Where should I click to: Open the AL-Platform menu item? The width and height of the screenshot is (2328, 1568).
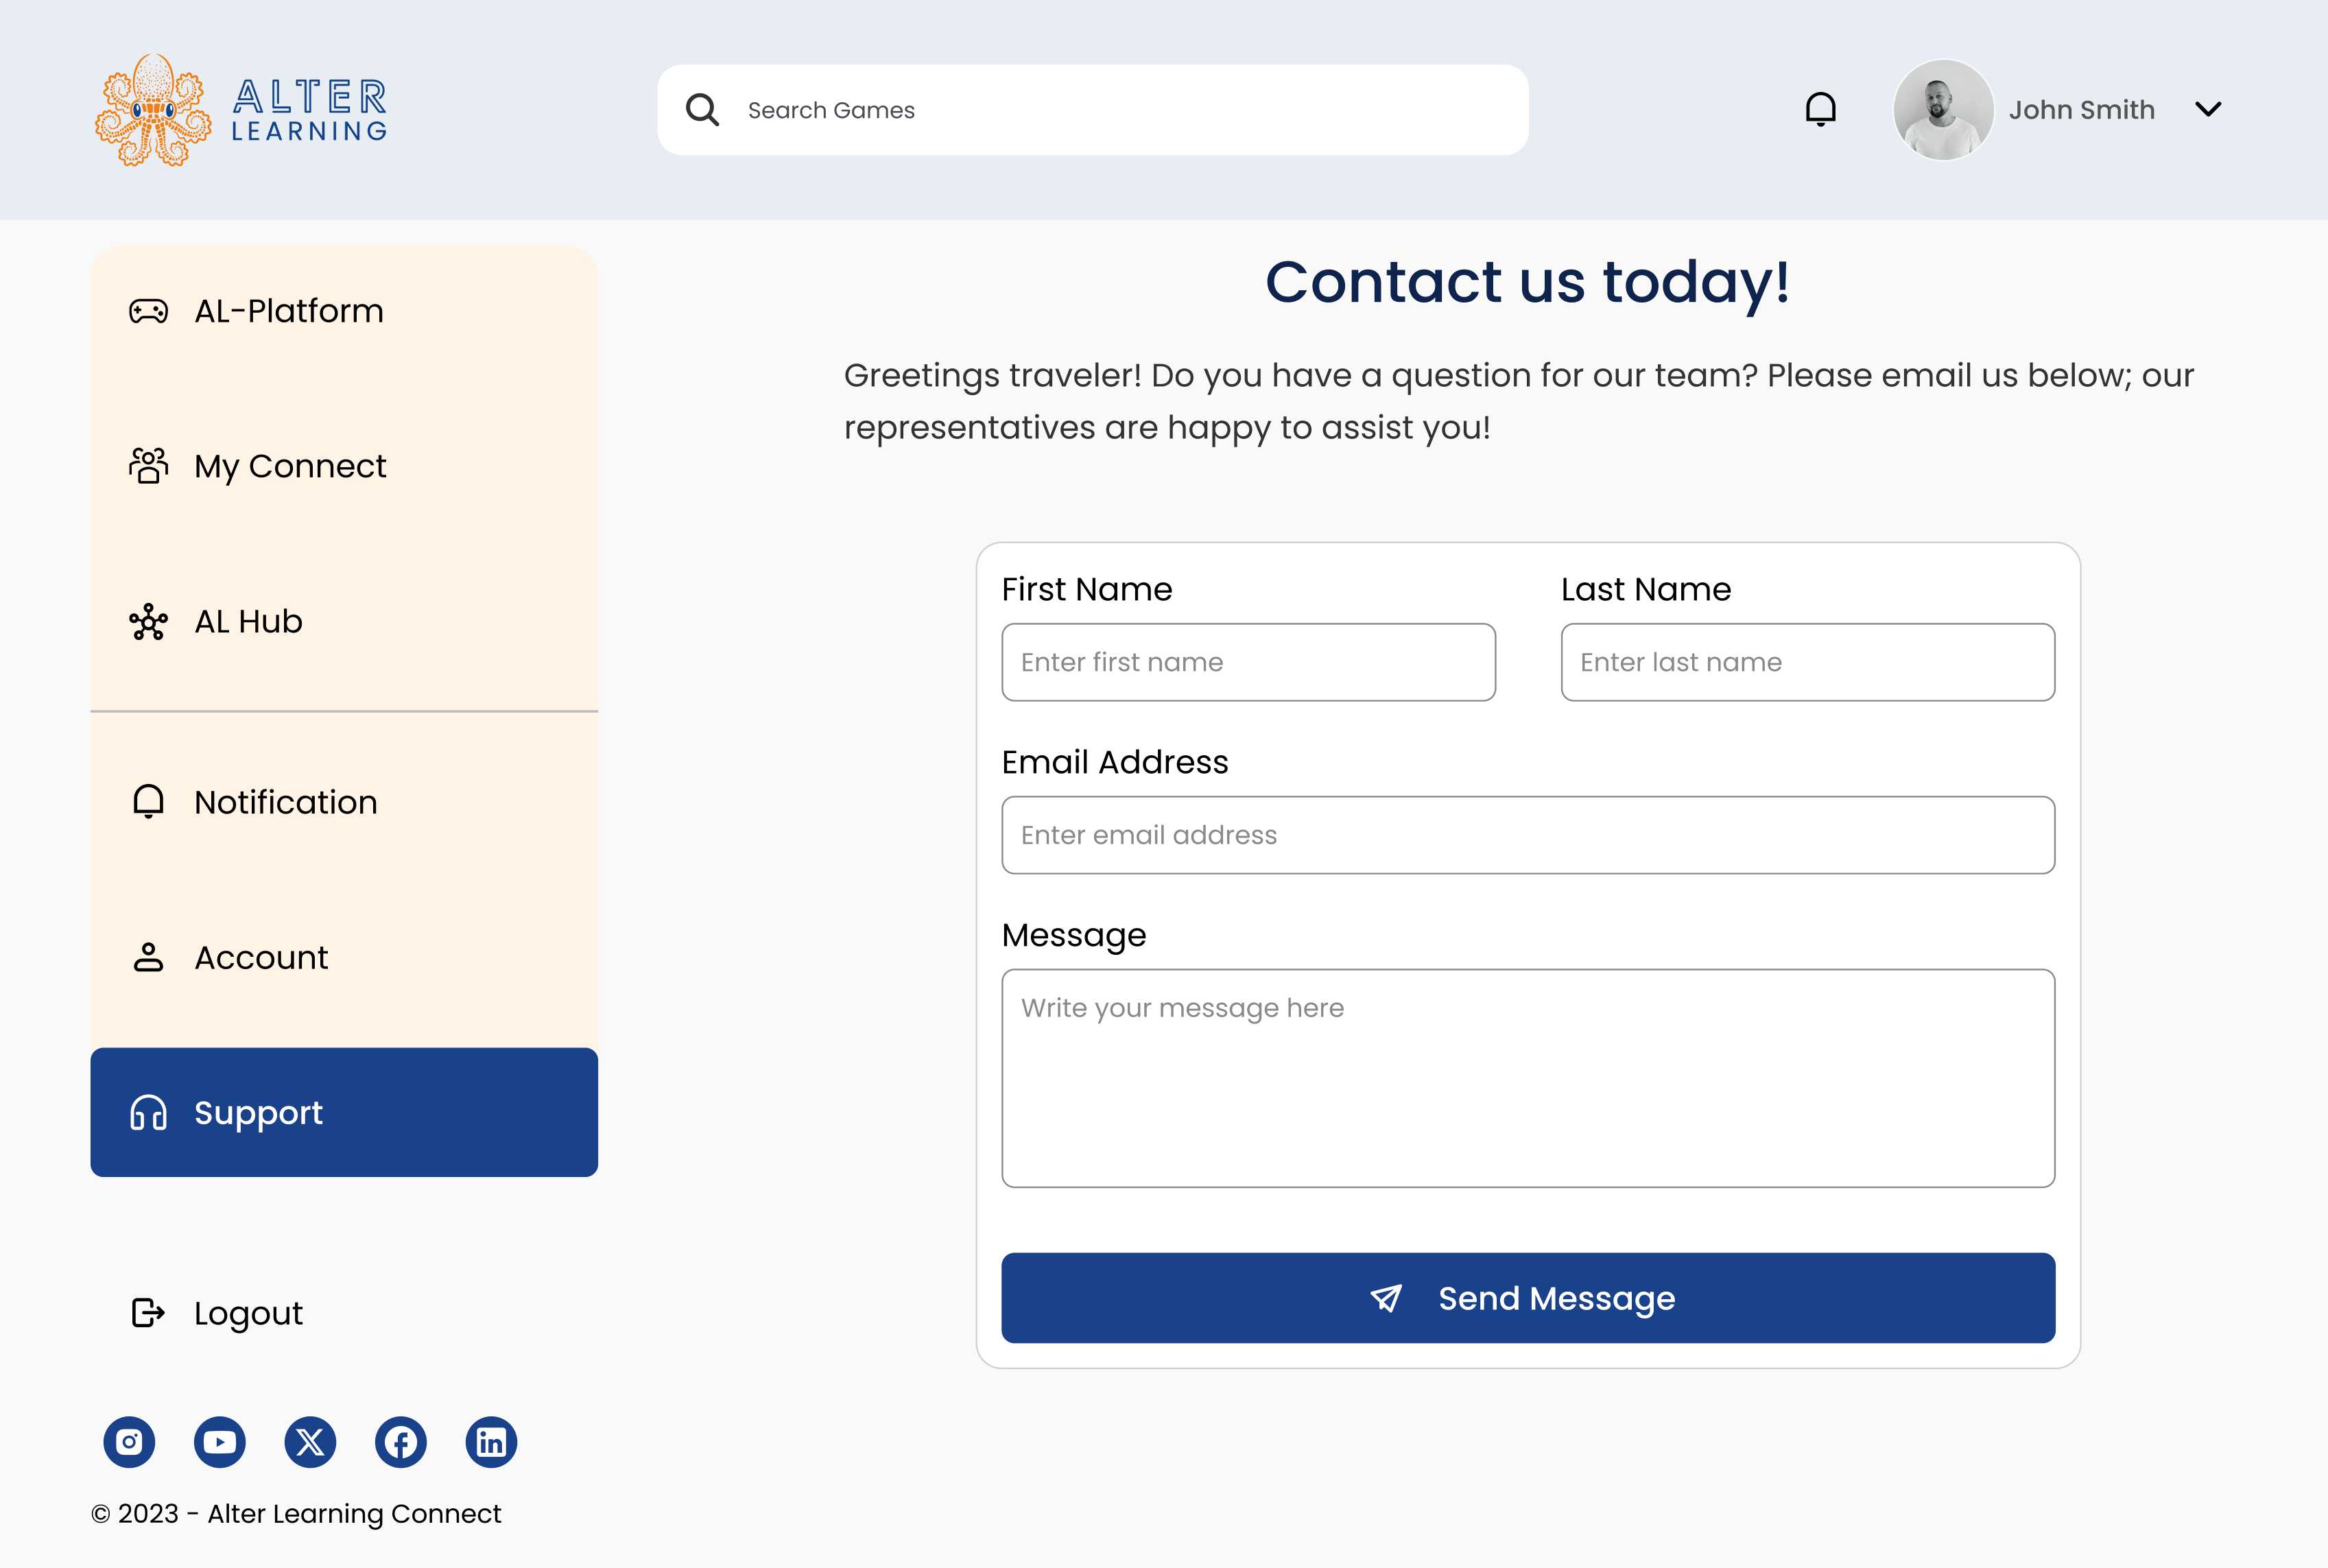click(x=289, y=311)
